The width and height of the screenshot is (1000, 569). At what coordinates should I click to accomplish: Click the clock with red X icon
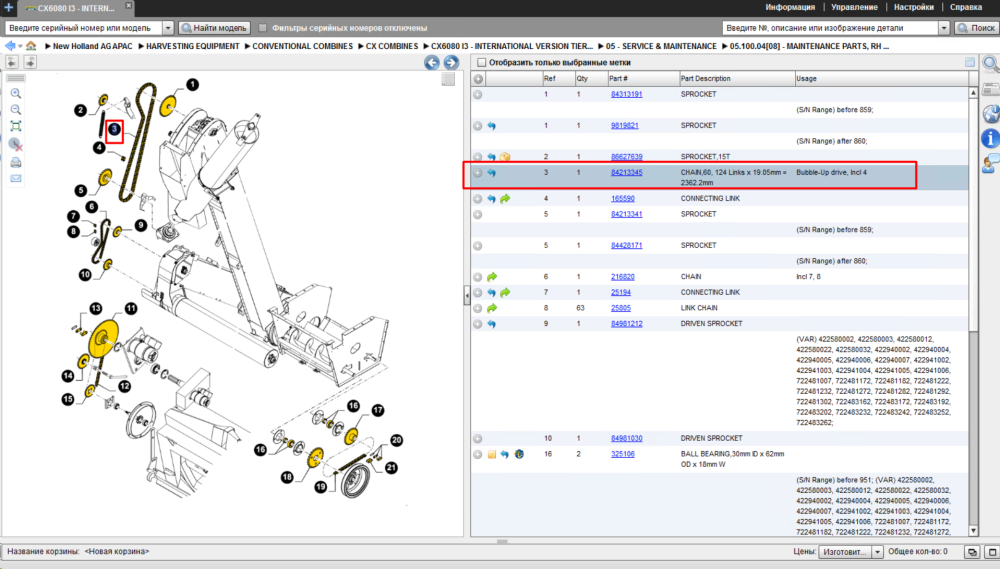pyautogui.click(x=16, y=144)
